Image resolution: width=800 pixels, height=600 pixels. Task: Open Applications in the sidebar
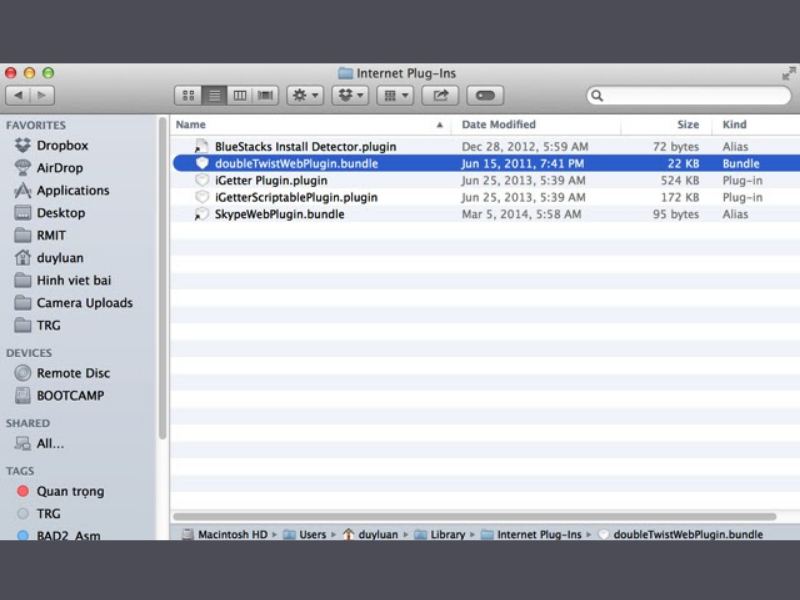point(72,190)
